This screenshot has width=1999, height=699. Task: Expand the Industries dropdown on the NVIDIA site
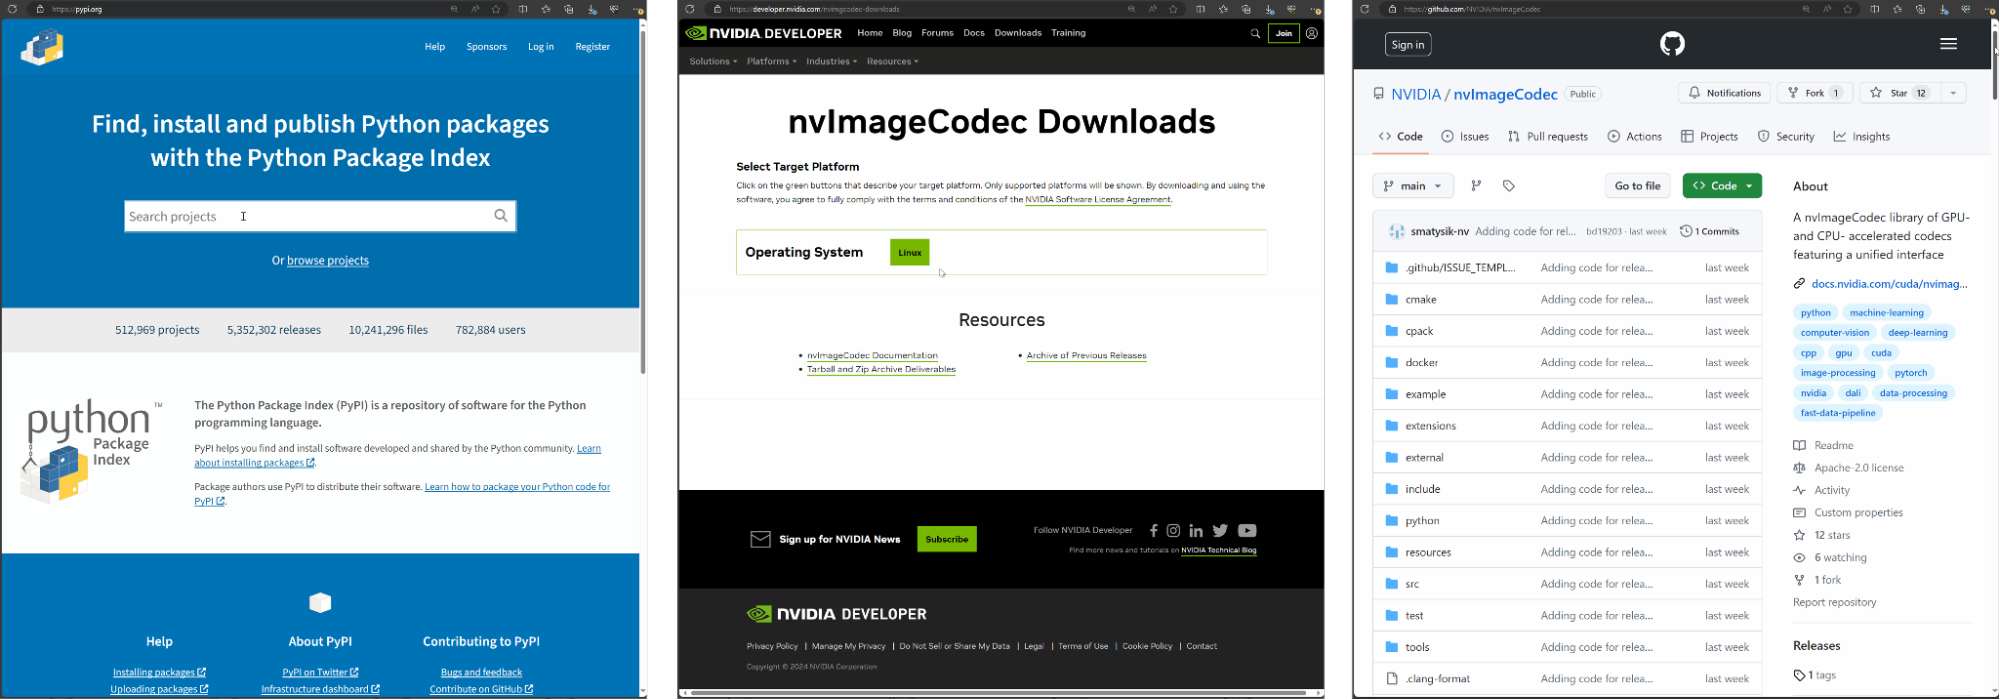tap(832, 61)
